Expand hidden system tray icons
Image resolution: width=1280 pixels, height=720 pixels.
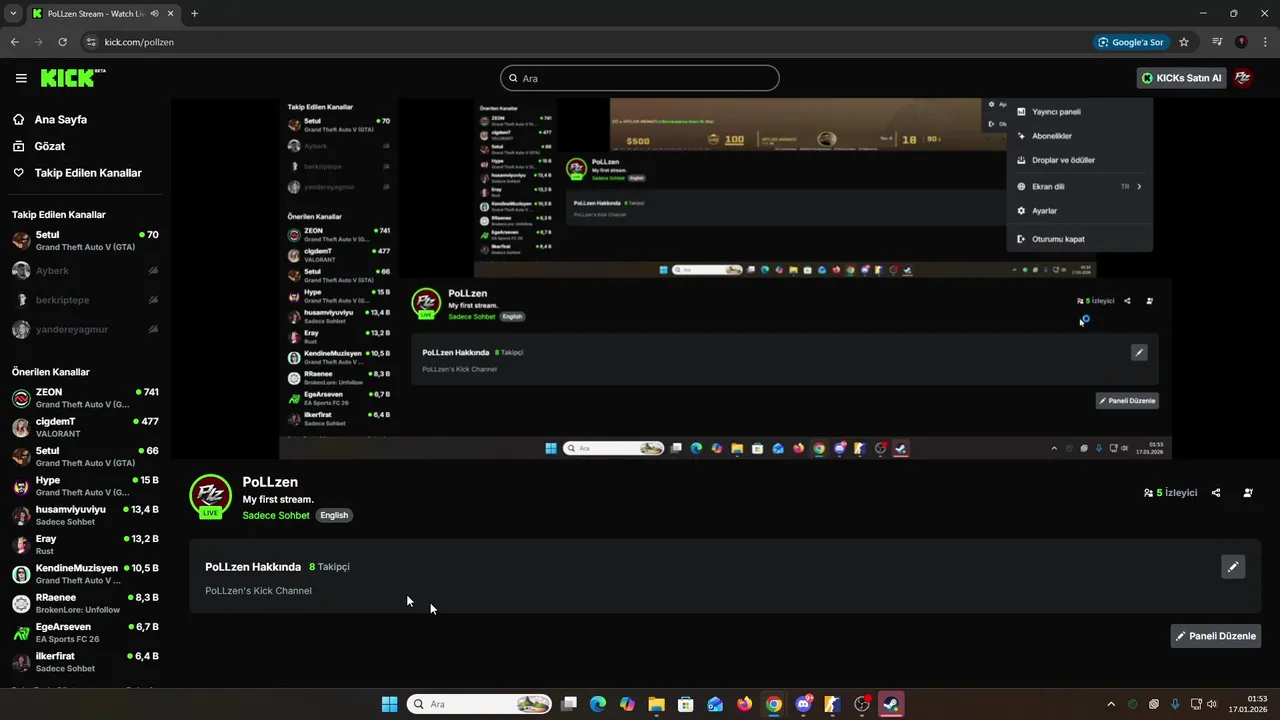(x=1110, y=704)
